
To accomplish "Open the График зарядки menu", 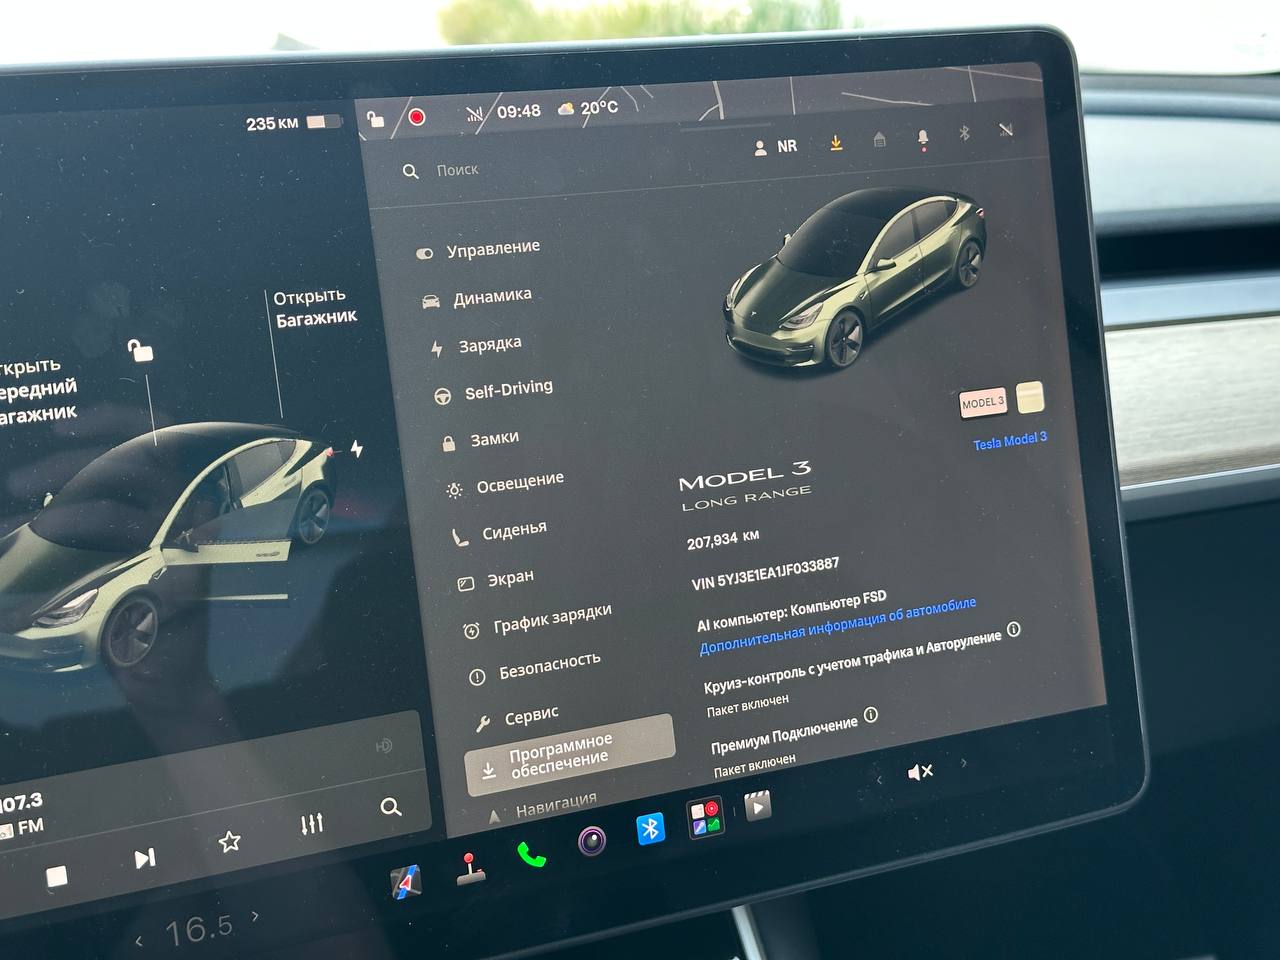I will [x=537, y=620].
